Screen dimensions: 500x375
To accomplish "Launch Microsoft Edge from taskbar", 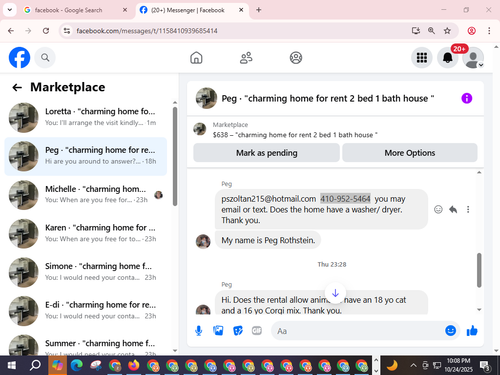I will coord(77,366).
